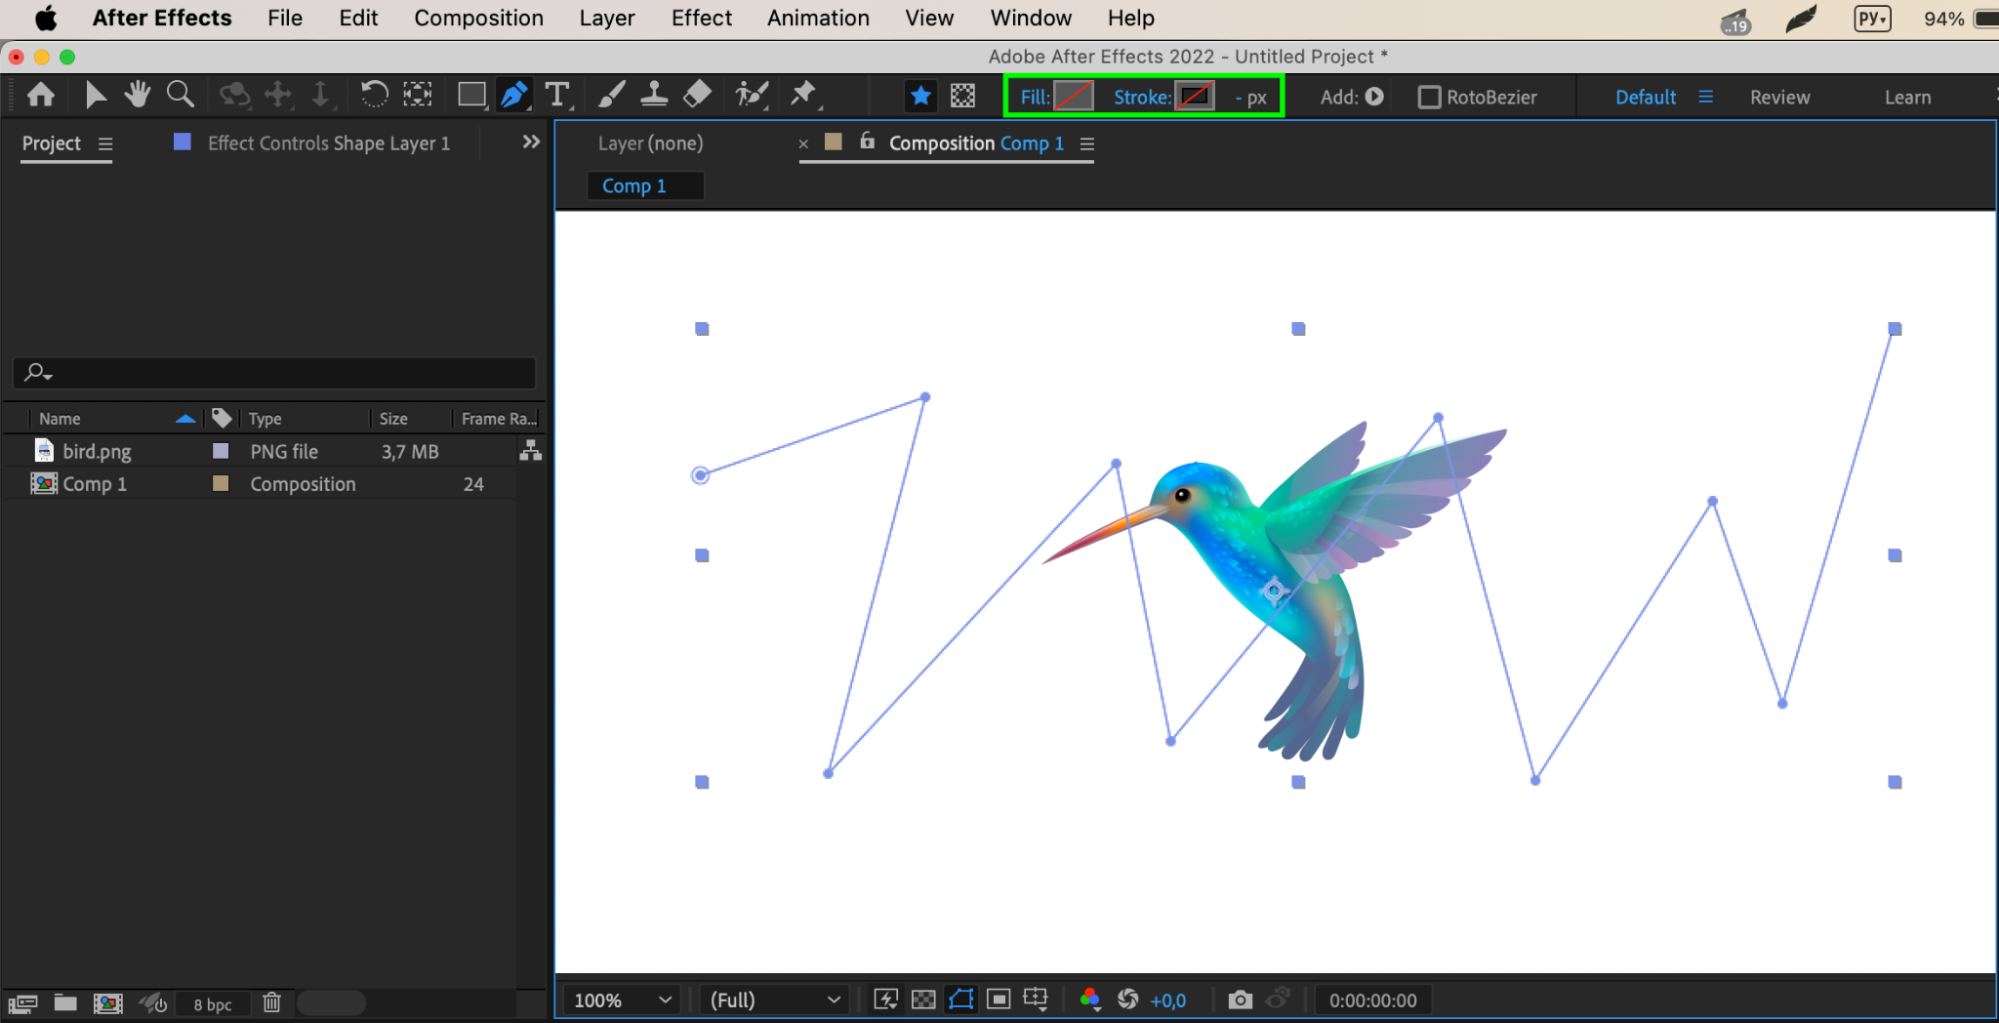Toggle mask and shape path visibility

[x=961, y=999]
